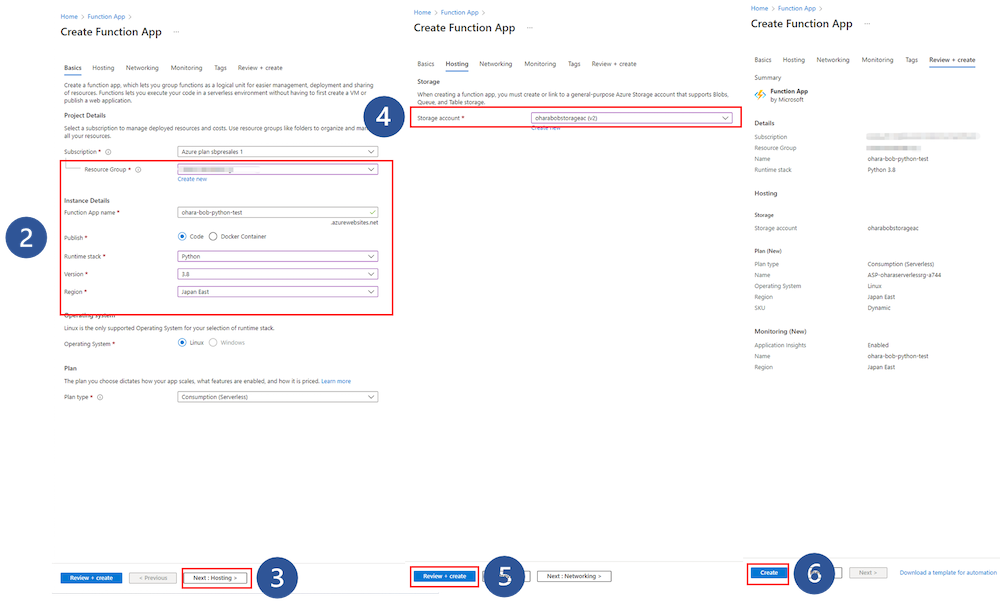Screen dimensions: 1000x604
Task: Click the Next : Networking > button
Action: (x=574, y=576)
